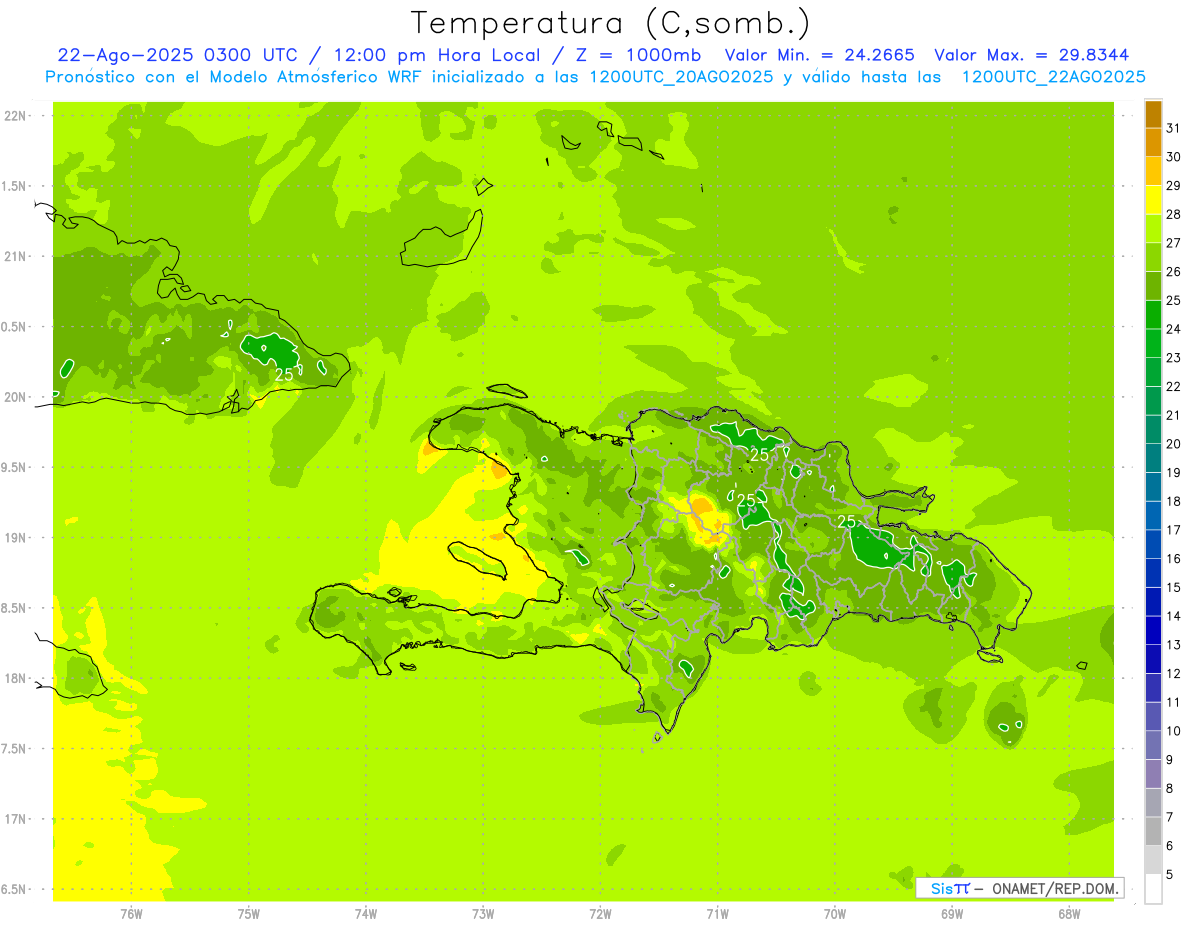Click the '22N' latitude label

point(15,116)
